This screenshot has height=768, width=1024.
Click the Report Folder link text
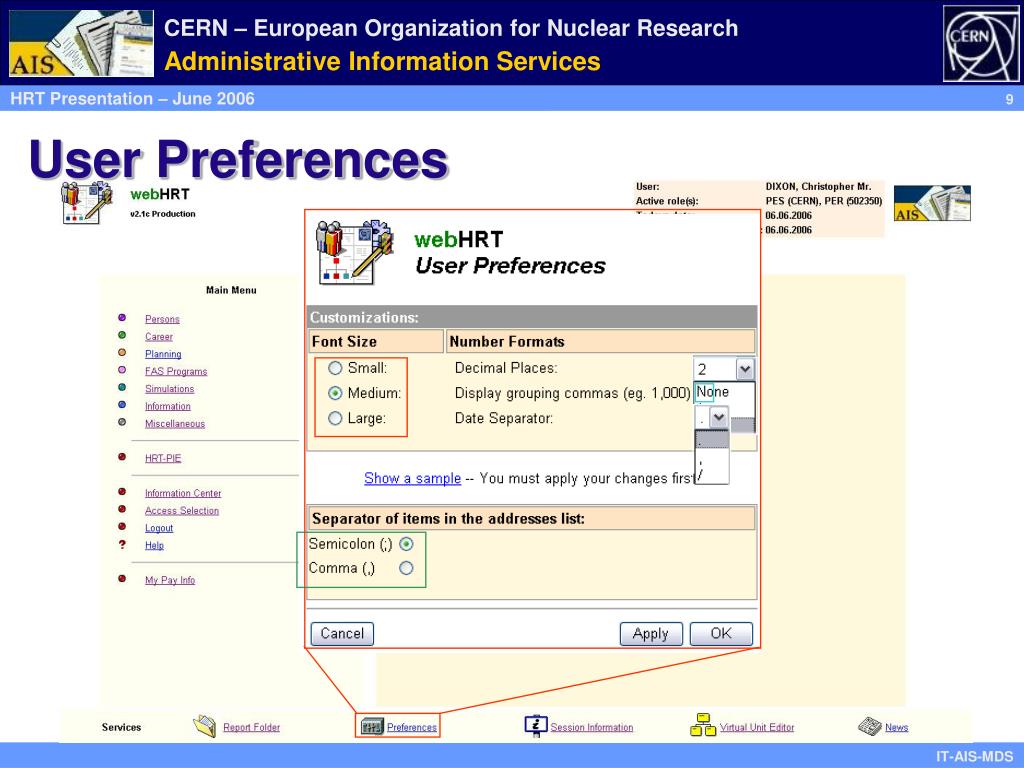(251, 728)
